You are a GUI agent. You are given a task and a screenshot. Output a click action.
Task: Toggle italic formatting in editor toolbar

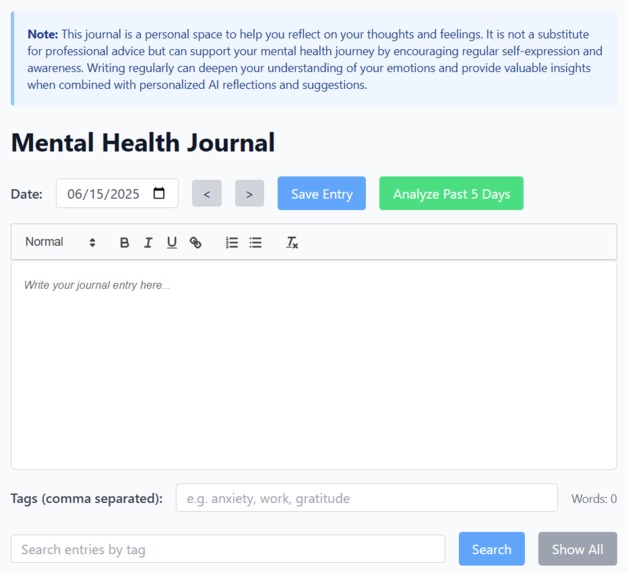[148, 243]
